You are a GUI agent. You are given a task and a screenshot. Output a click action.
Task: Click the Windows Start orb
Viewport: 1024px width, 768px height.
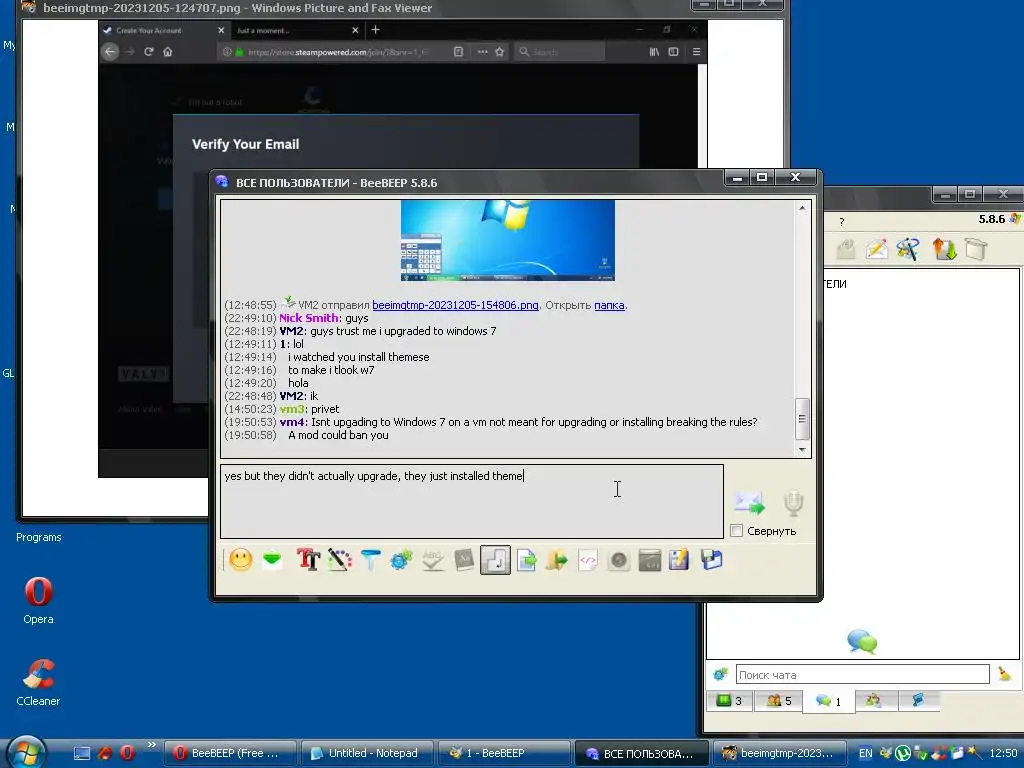click(25, 752)
